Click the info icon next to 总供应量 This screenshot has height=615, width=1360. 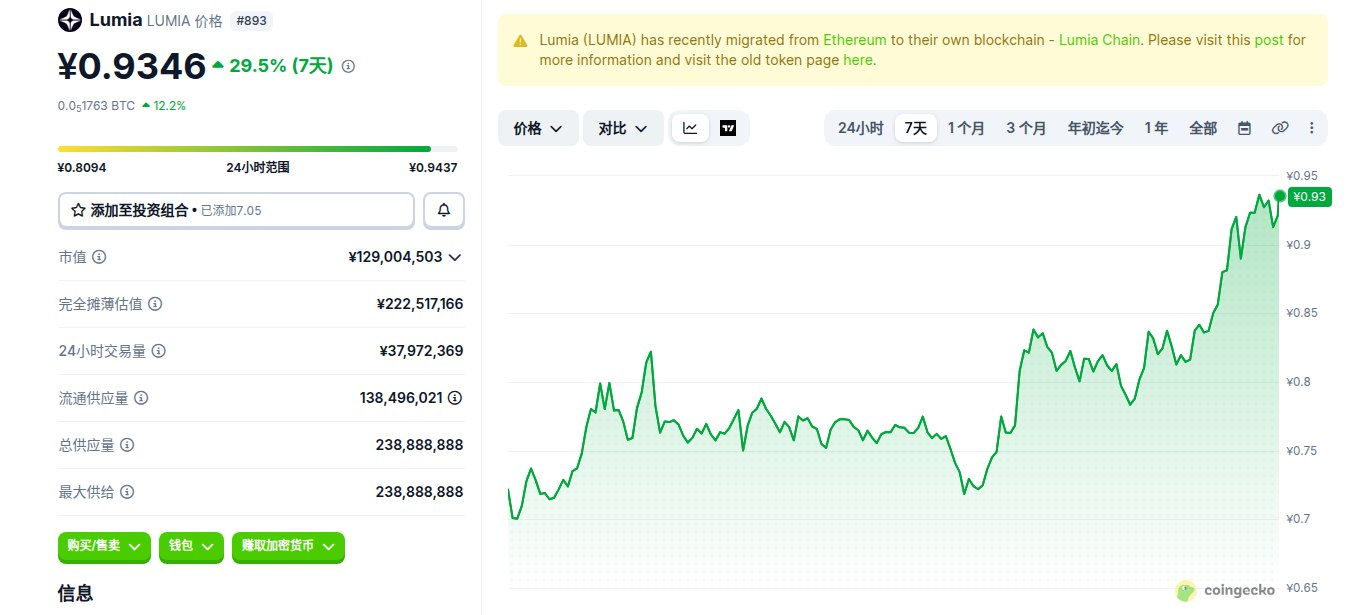pos(127,445)
